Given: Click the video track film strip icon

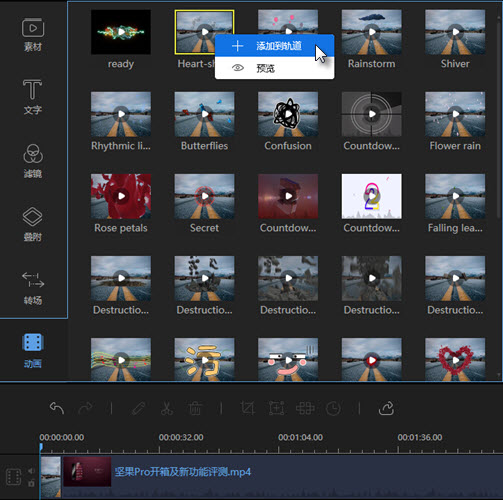Looking at the screenshot, I should pos(14,477).
